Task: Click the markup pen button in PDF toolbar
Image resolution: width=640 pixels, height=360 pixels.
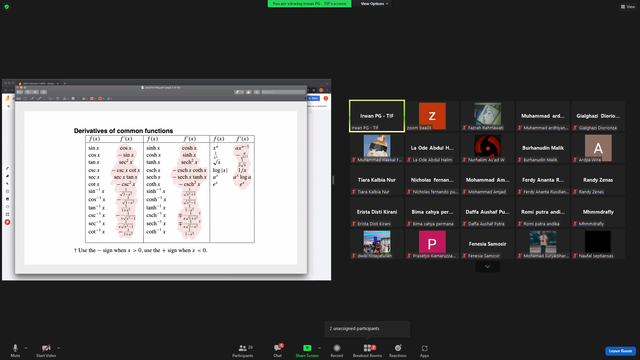Action: (x=239, y=92)
